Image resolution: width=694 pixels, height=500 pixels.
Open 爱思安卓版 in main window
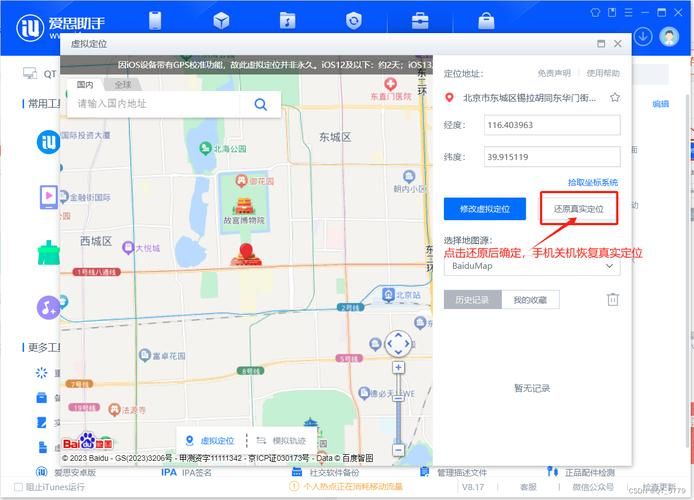66,472
